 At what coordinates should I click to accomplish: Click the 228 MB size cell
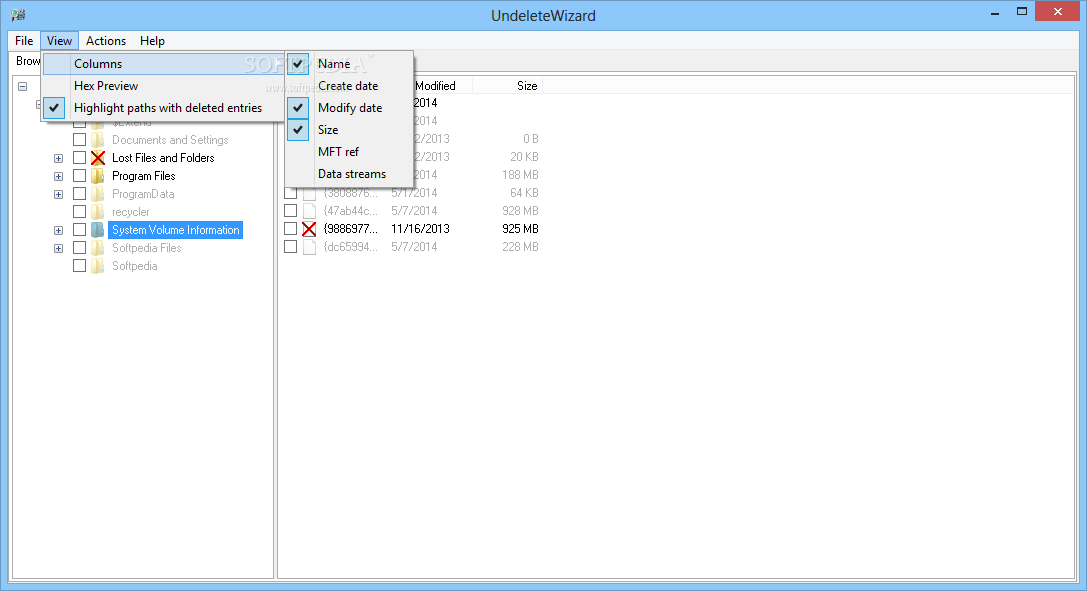(x=521, y=247)
